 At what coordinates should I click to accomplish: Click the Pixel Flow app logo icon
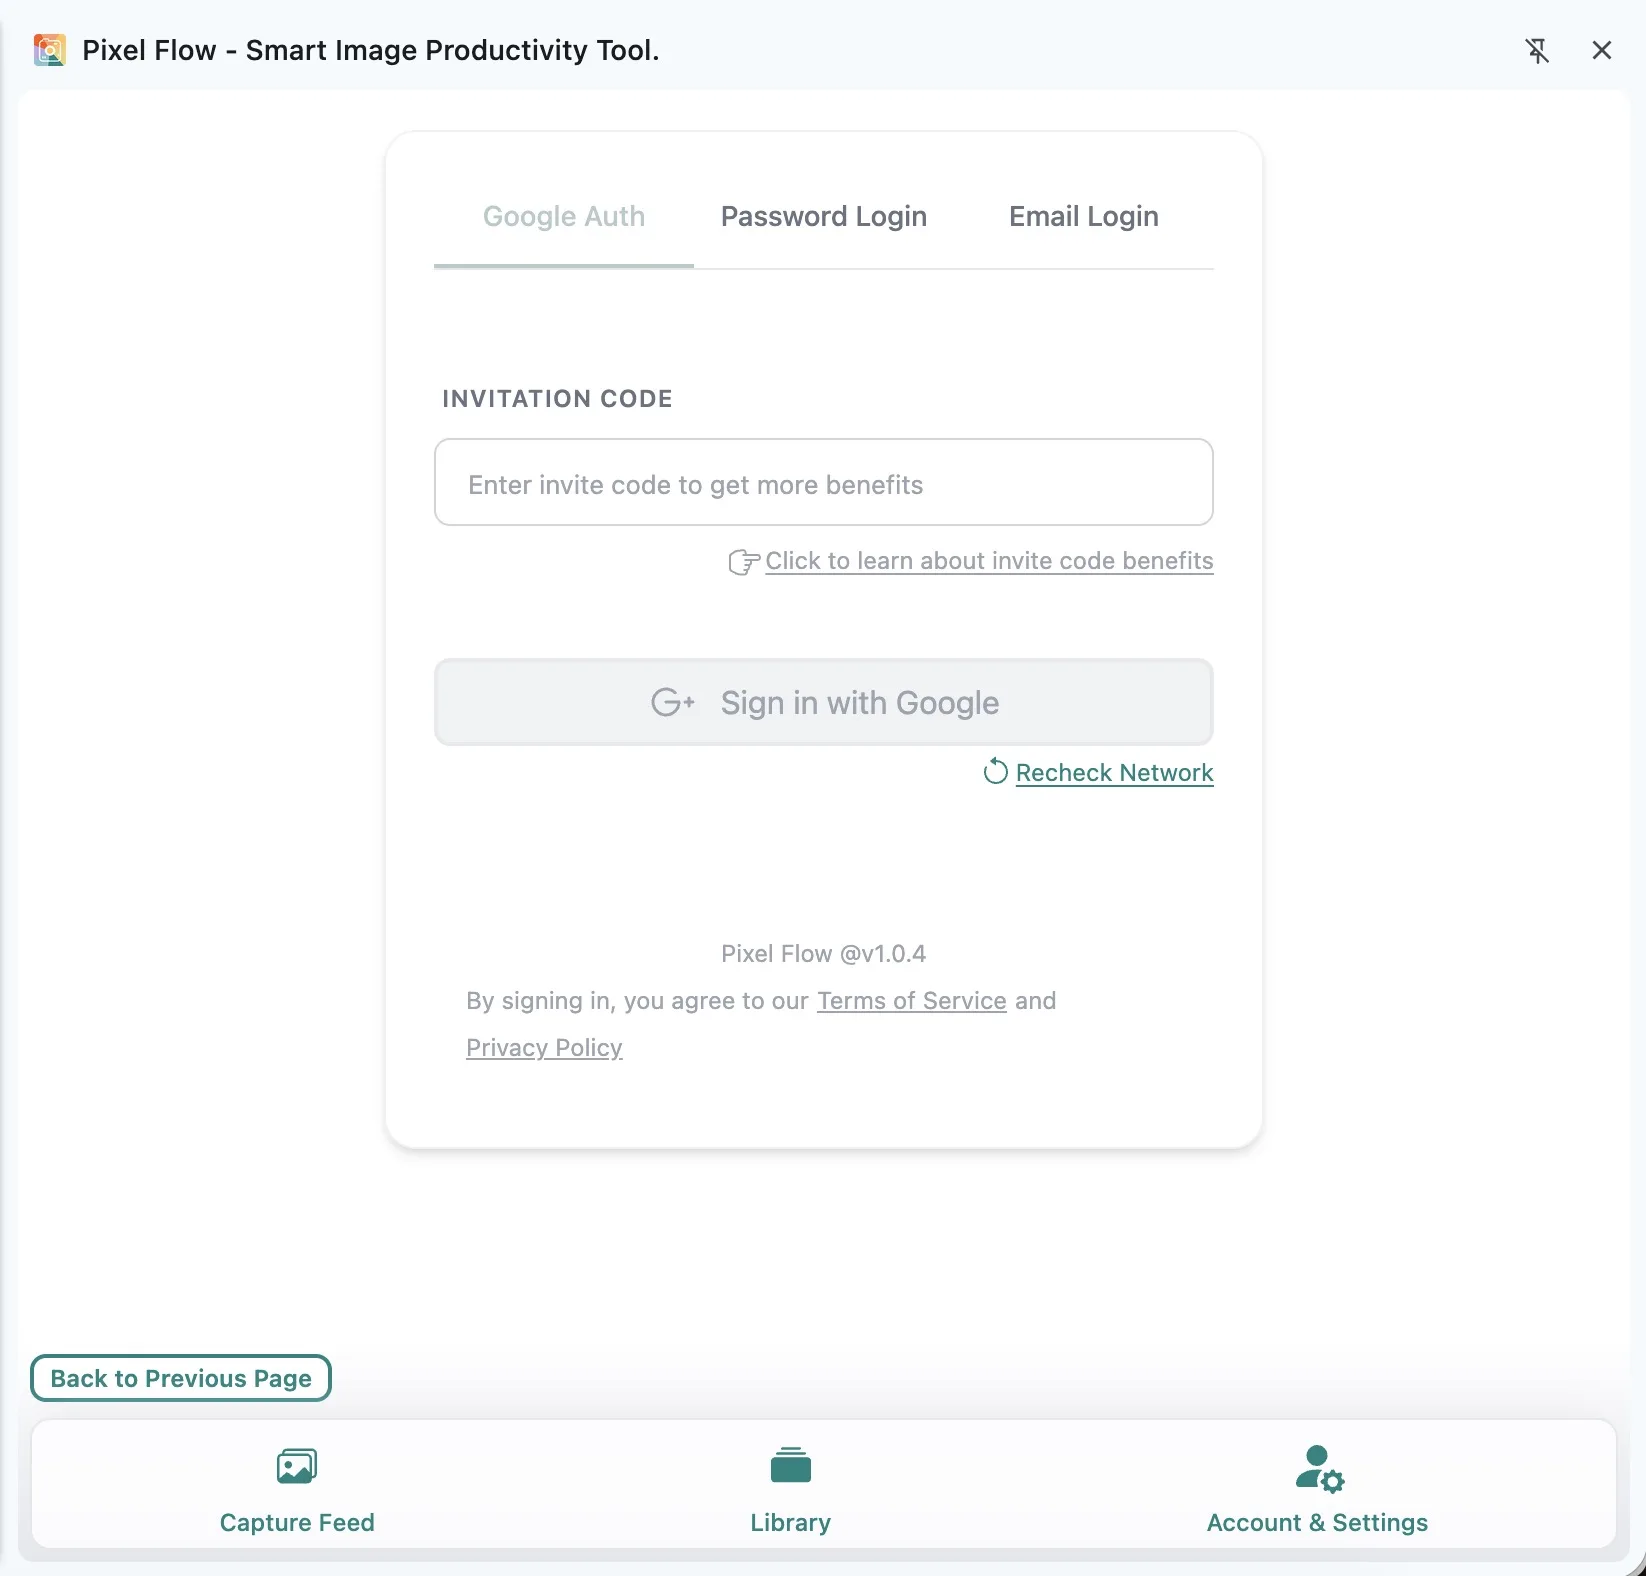(x=50, y=50)
